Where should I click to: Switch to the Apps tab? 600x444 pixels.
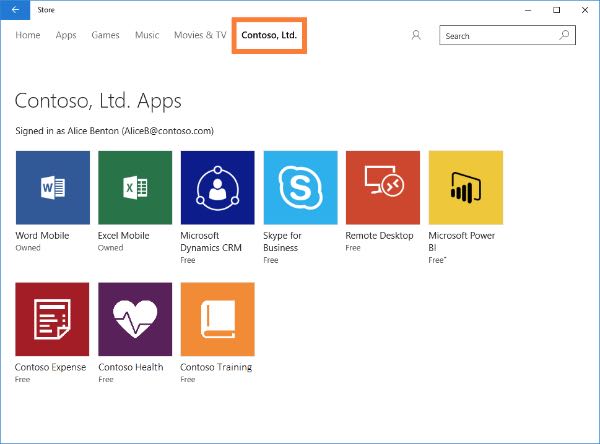(x=66, y=35)
